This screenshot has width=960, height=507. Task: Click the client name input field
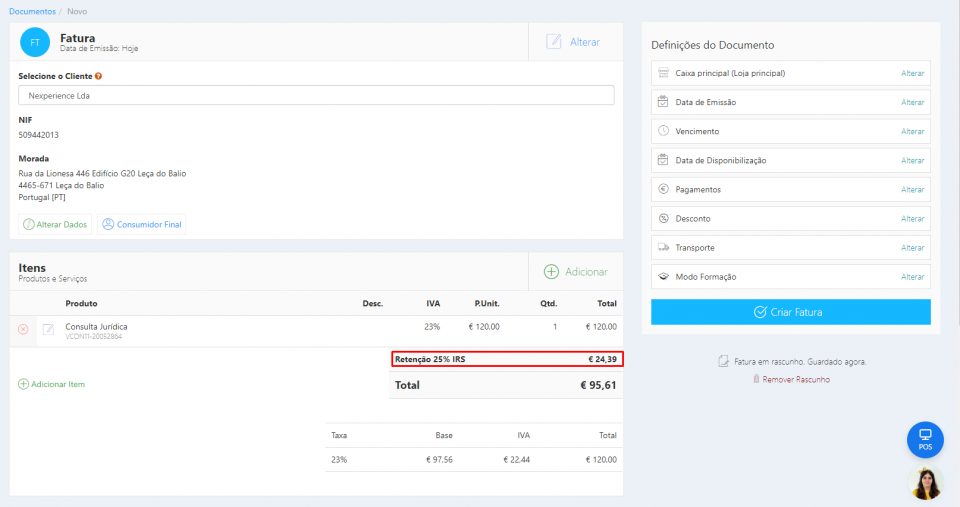click(x=316, y=96)
